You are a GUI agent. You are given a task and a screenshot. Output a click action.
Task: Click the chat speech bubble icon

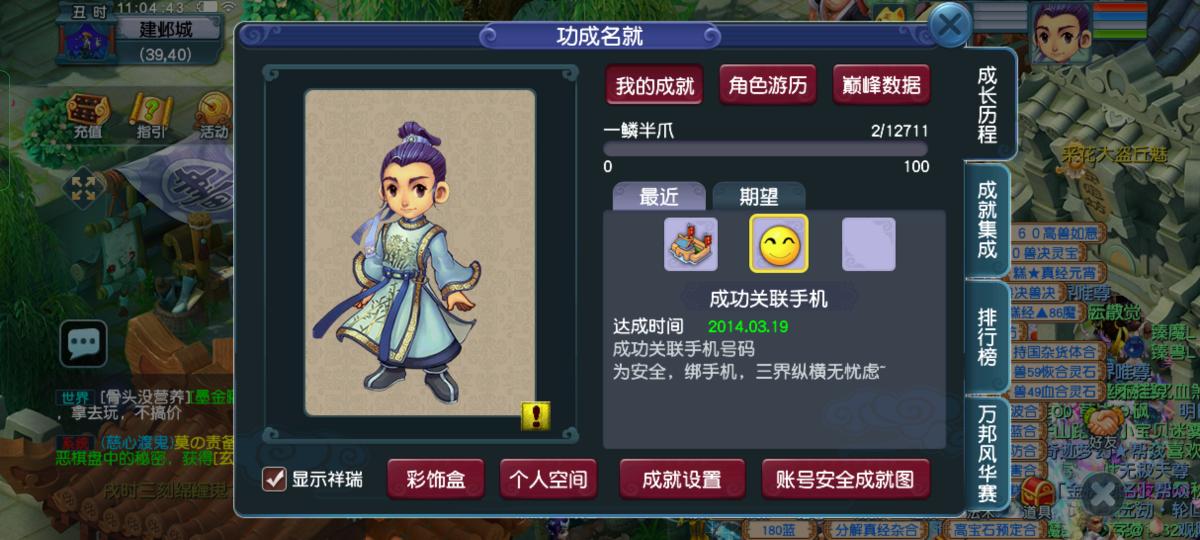click(83, 345)
